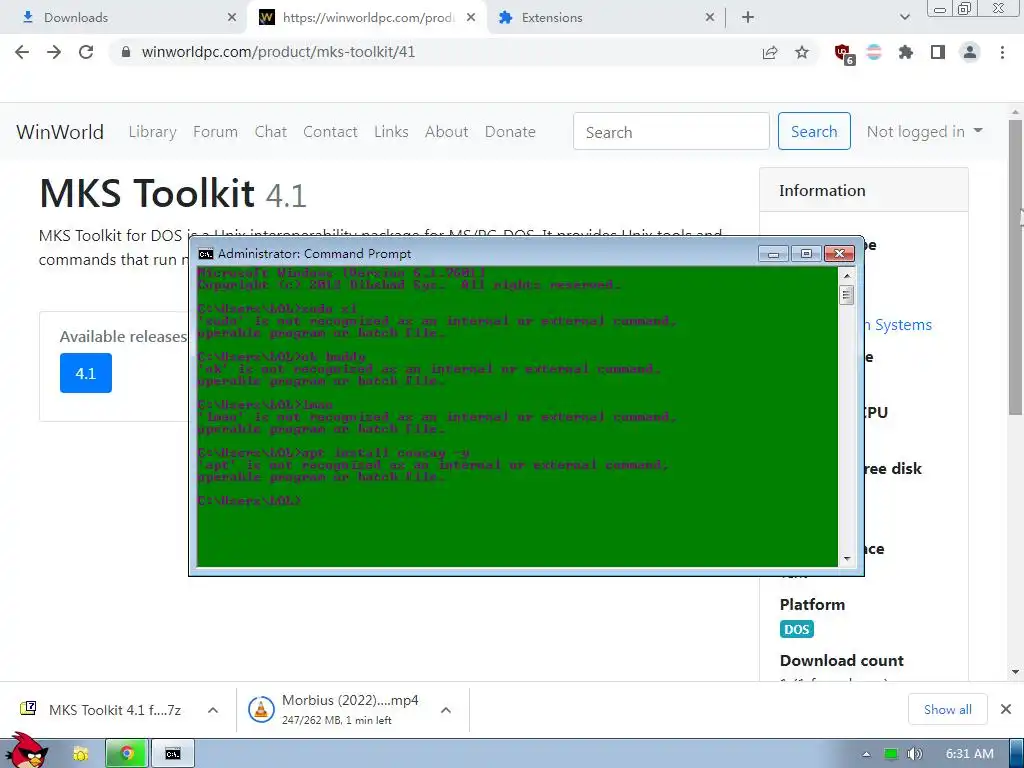Open a new browser tab
Viewport: 1024px width, 768px height.
coord(748,18)
